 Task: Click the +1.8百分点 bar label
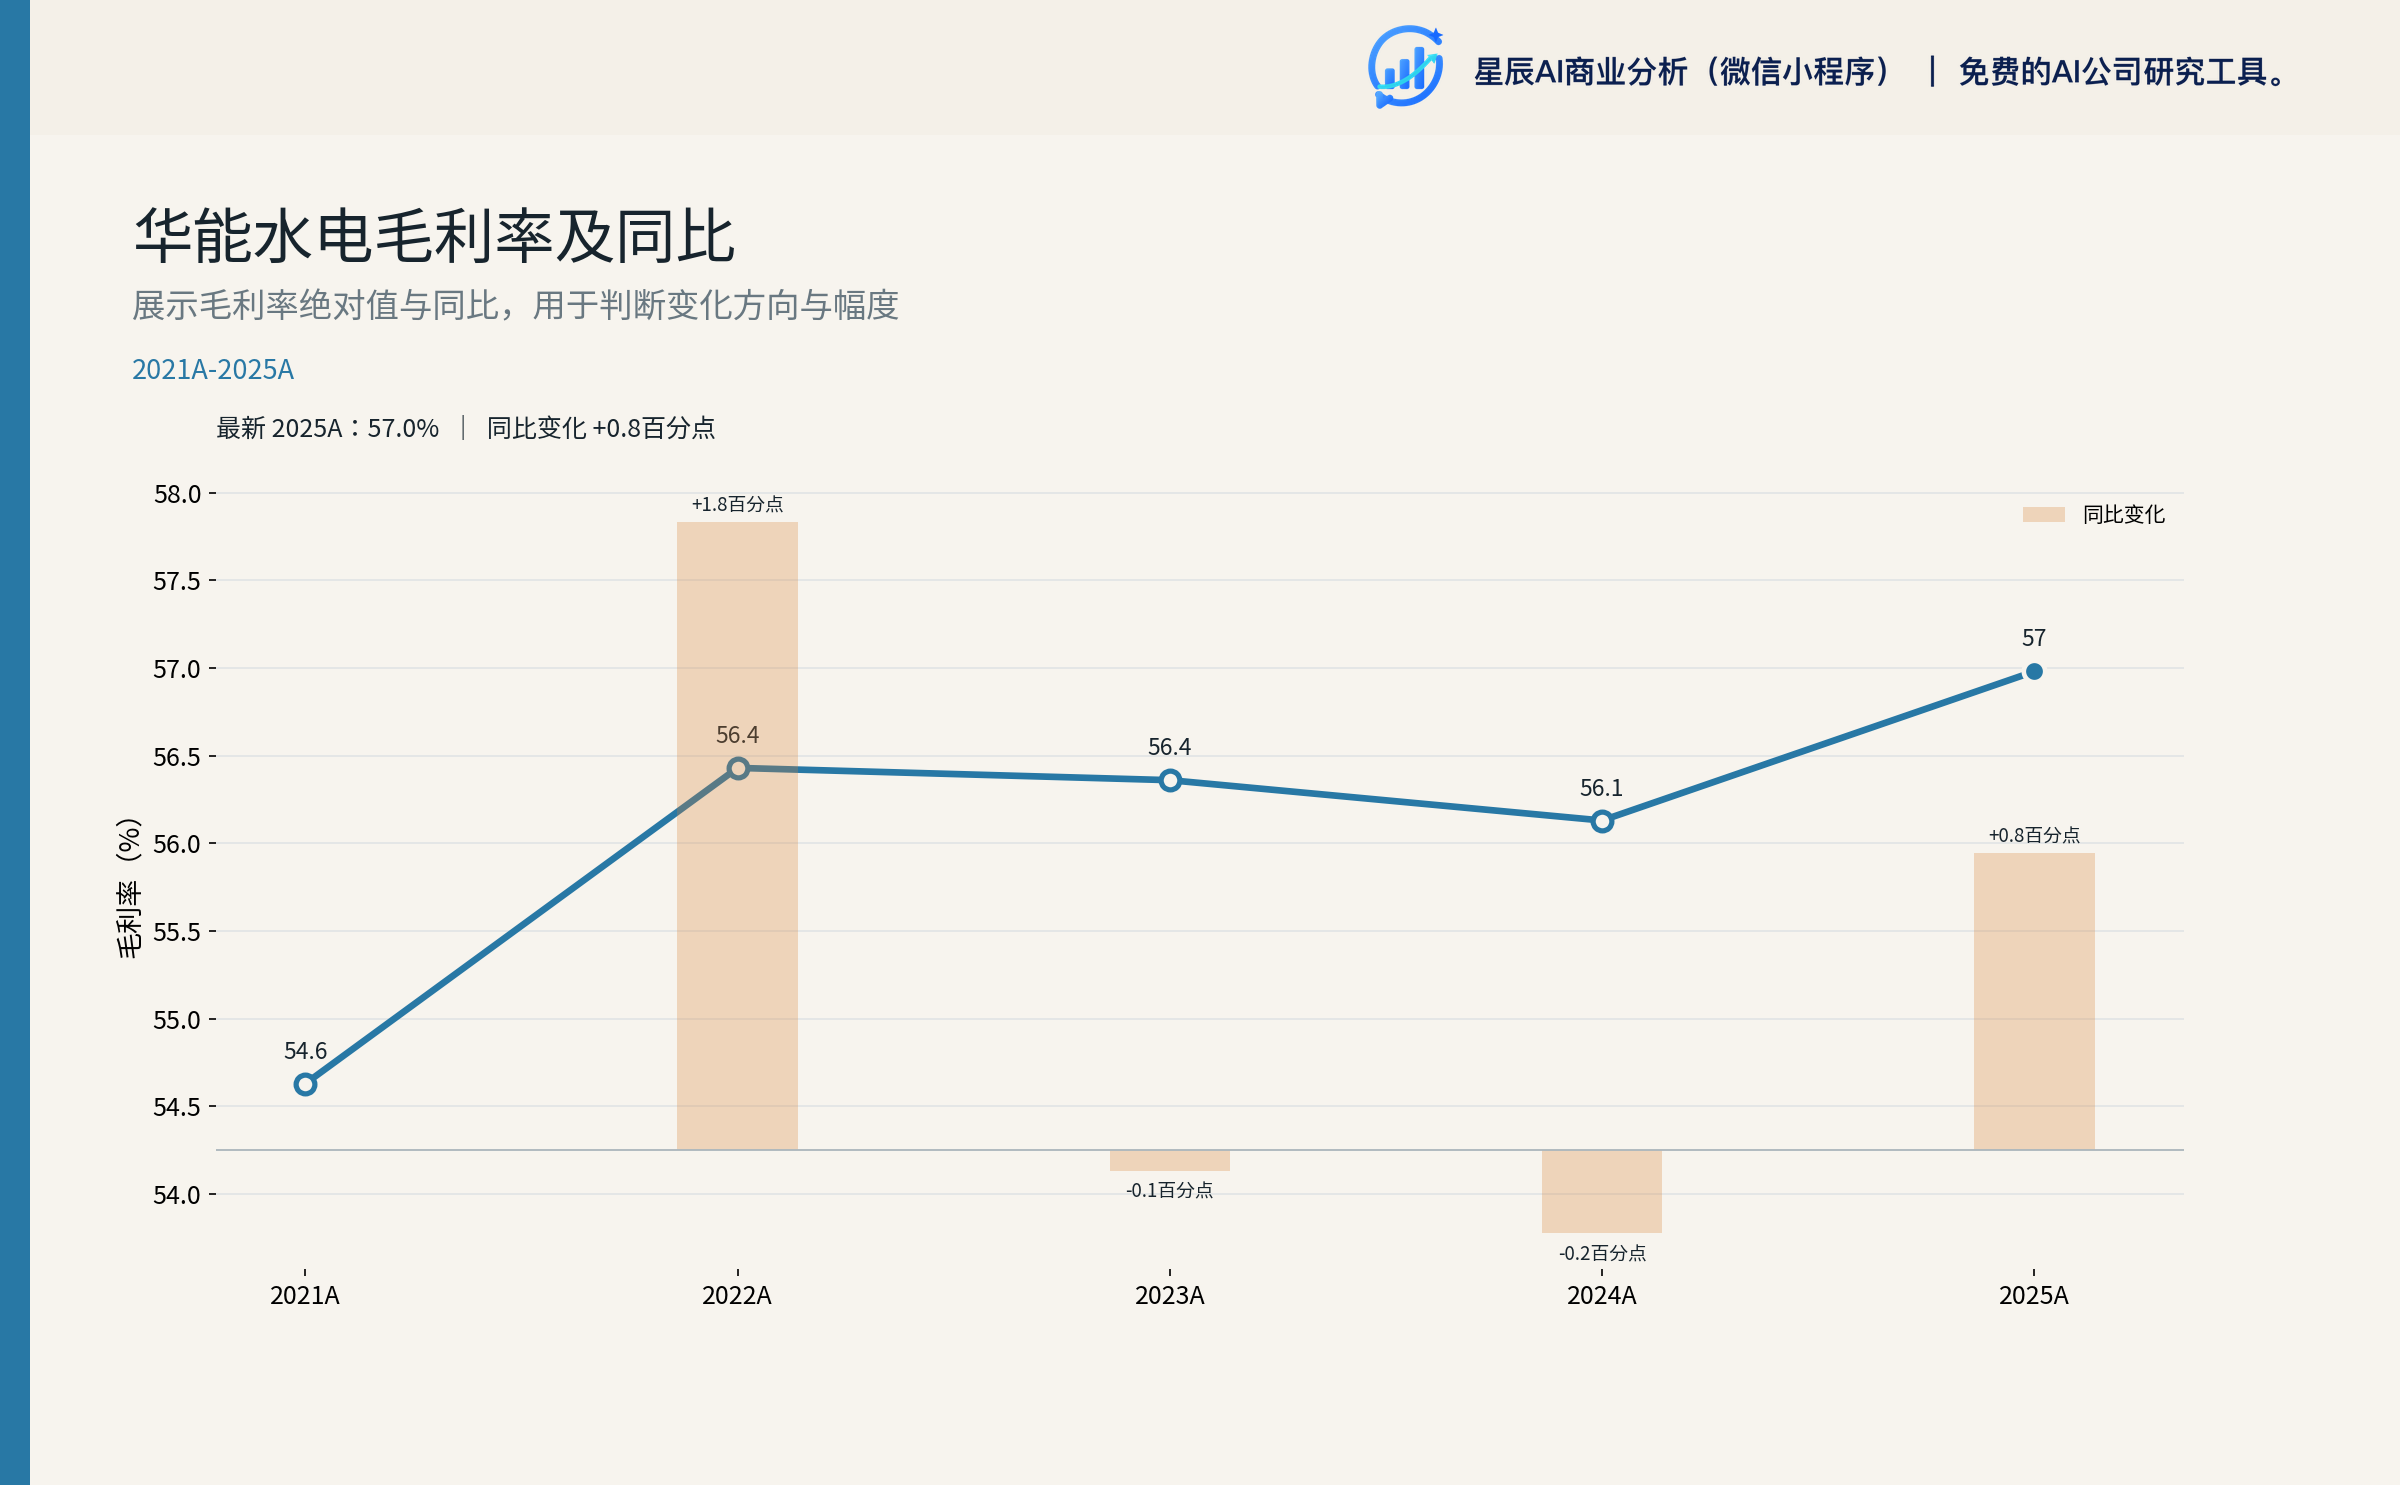[738, 504]
